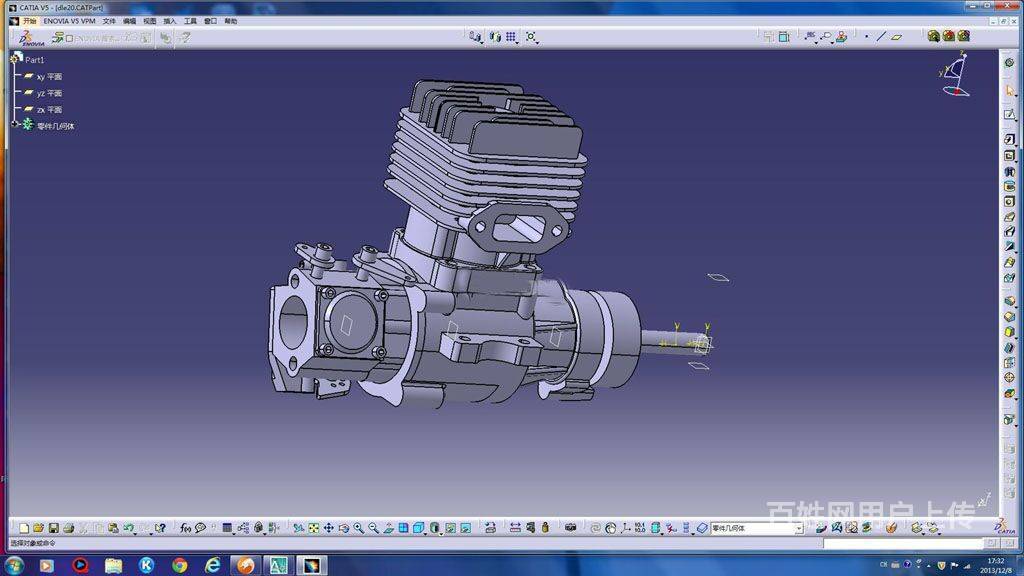Image resolution: width=1024 pixels, height=576 pixels.
Task: Click the Zoom In magnifier
Action: pyautogui.click(x=359, y=528)
